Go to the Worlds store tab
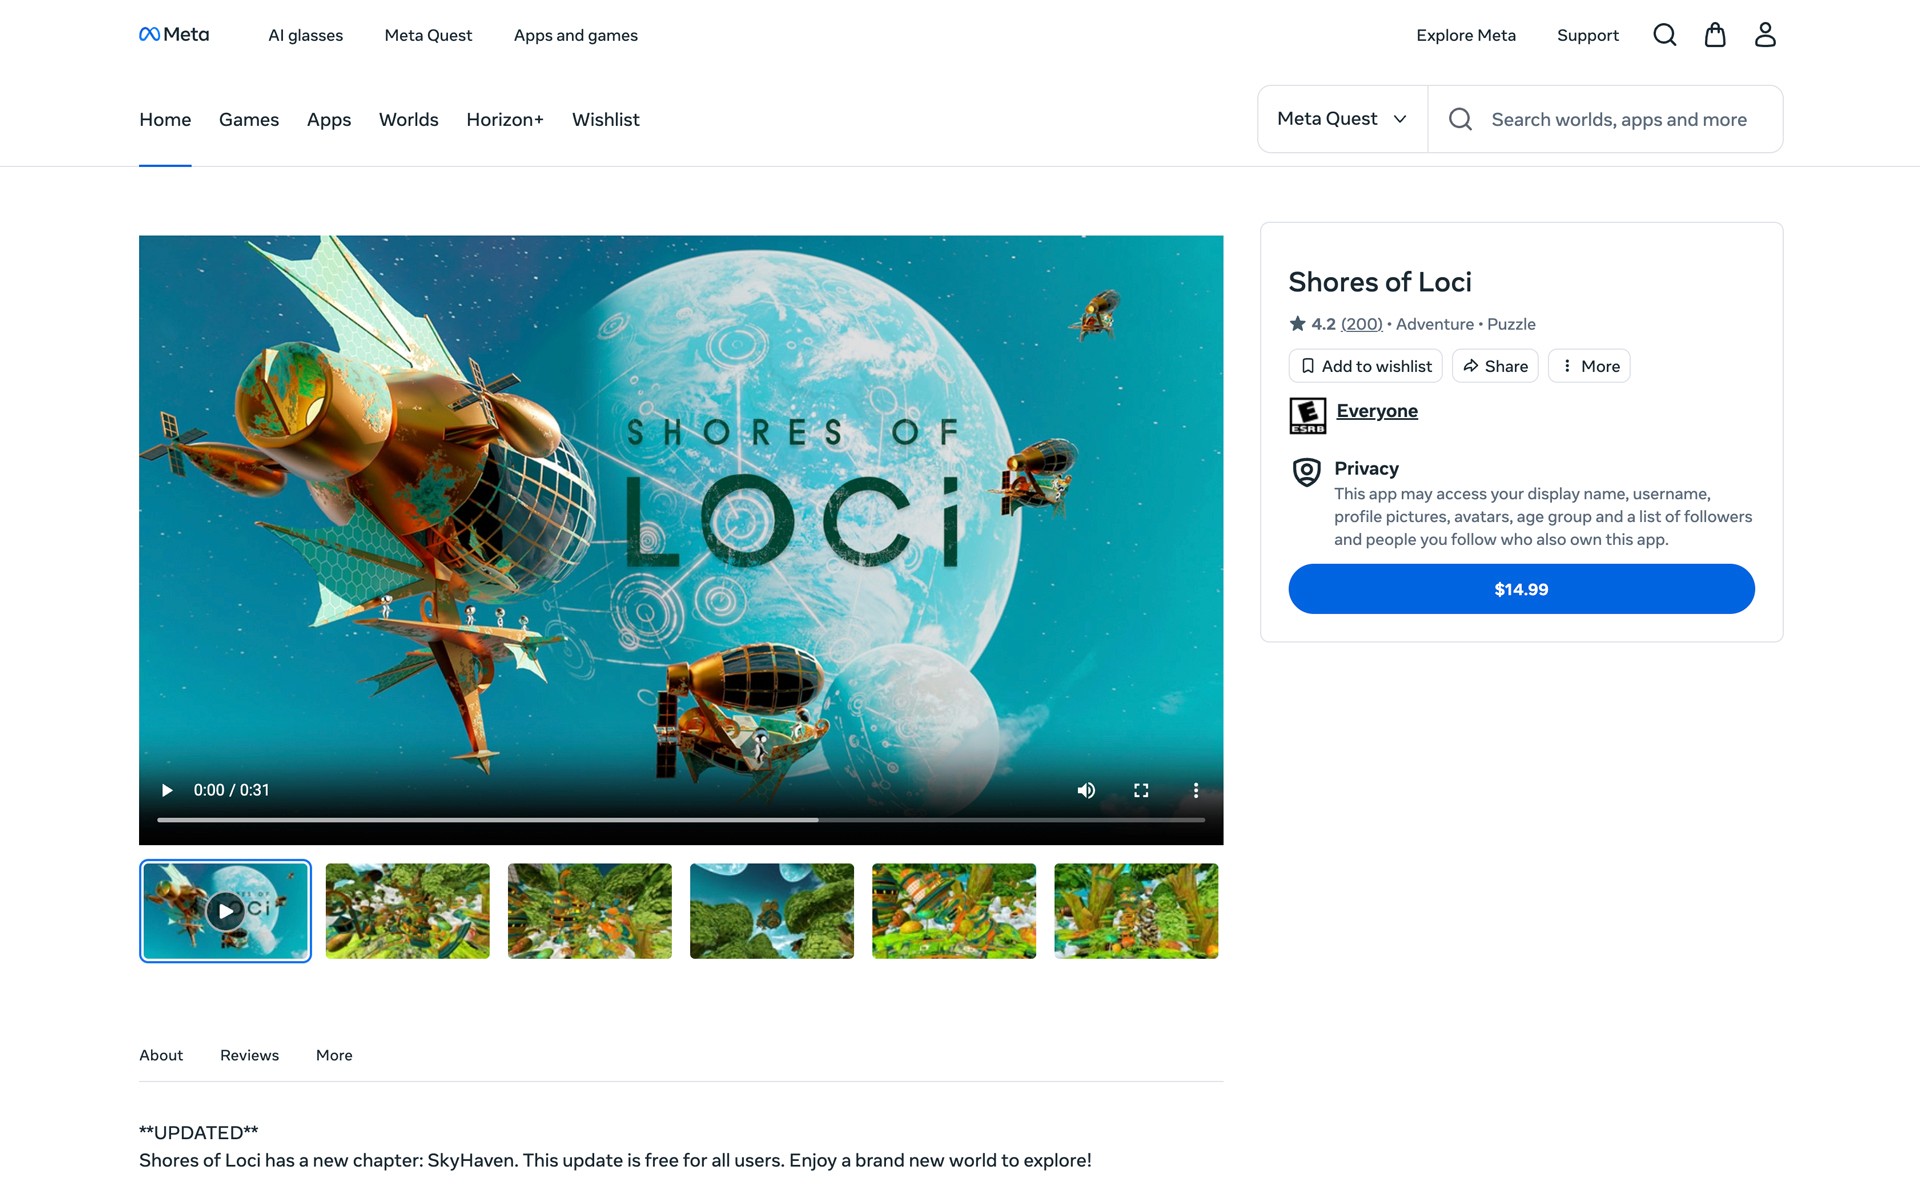Image resolution: width=1920 pixels, height=1184 pixels. pyautogui.click(x=408, y=119)
